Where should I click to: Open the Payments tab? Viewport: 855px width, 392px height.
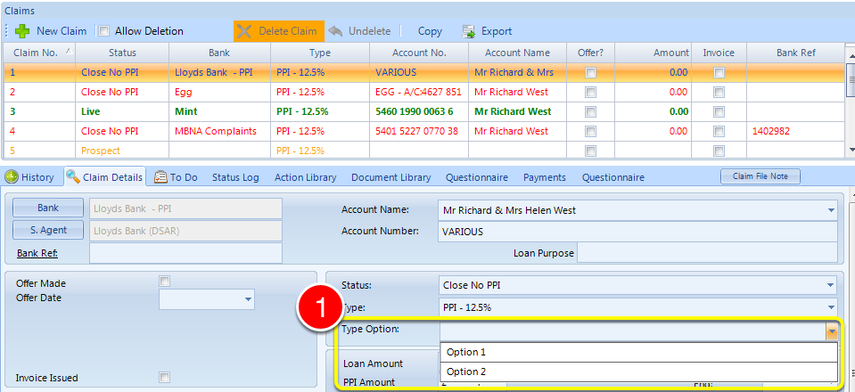[544, 177]
